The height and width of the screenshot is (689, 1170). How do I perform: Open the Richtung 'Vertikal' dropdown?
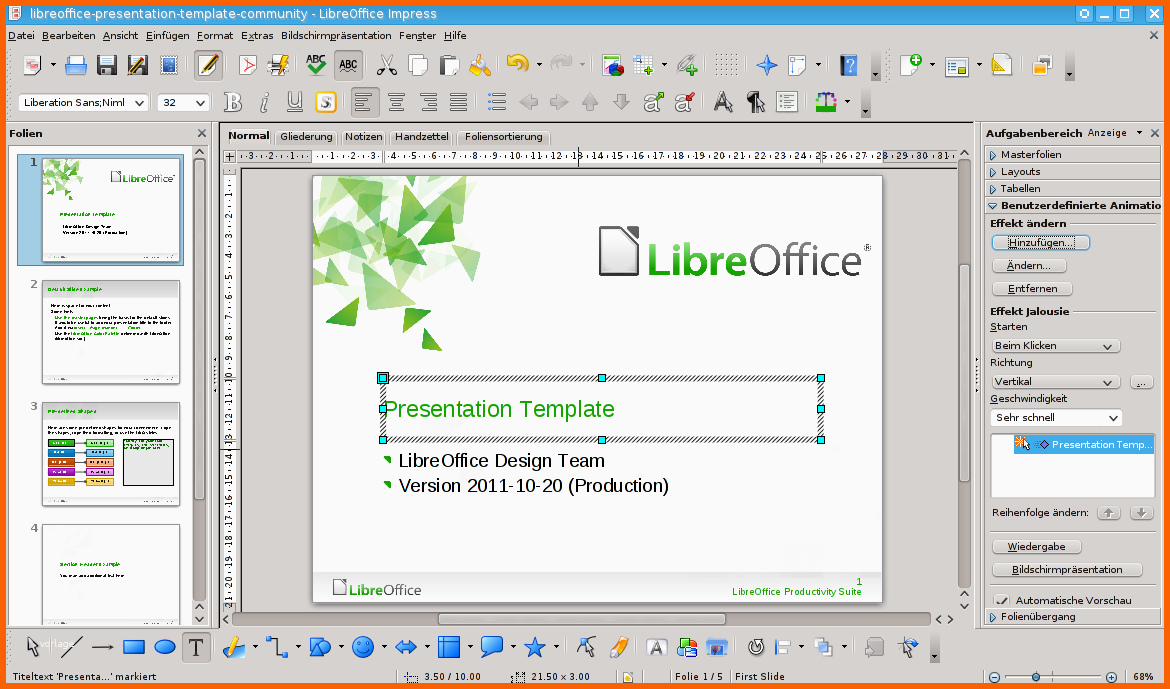[x=1056, y=381]
